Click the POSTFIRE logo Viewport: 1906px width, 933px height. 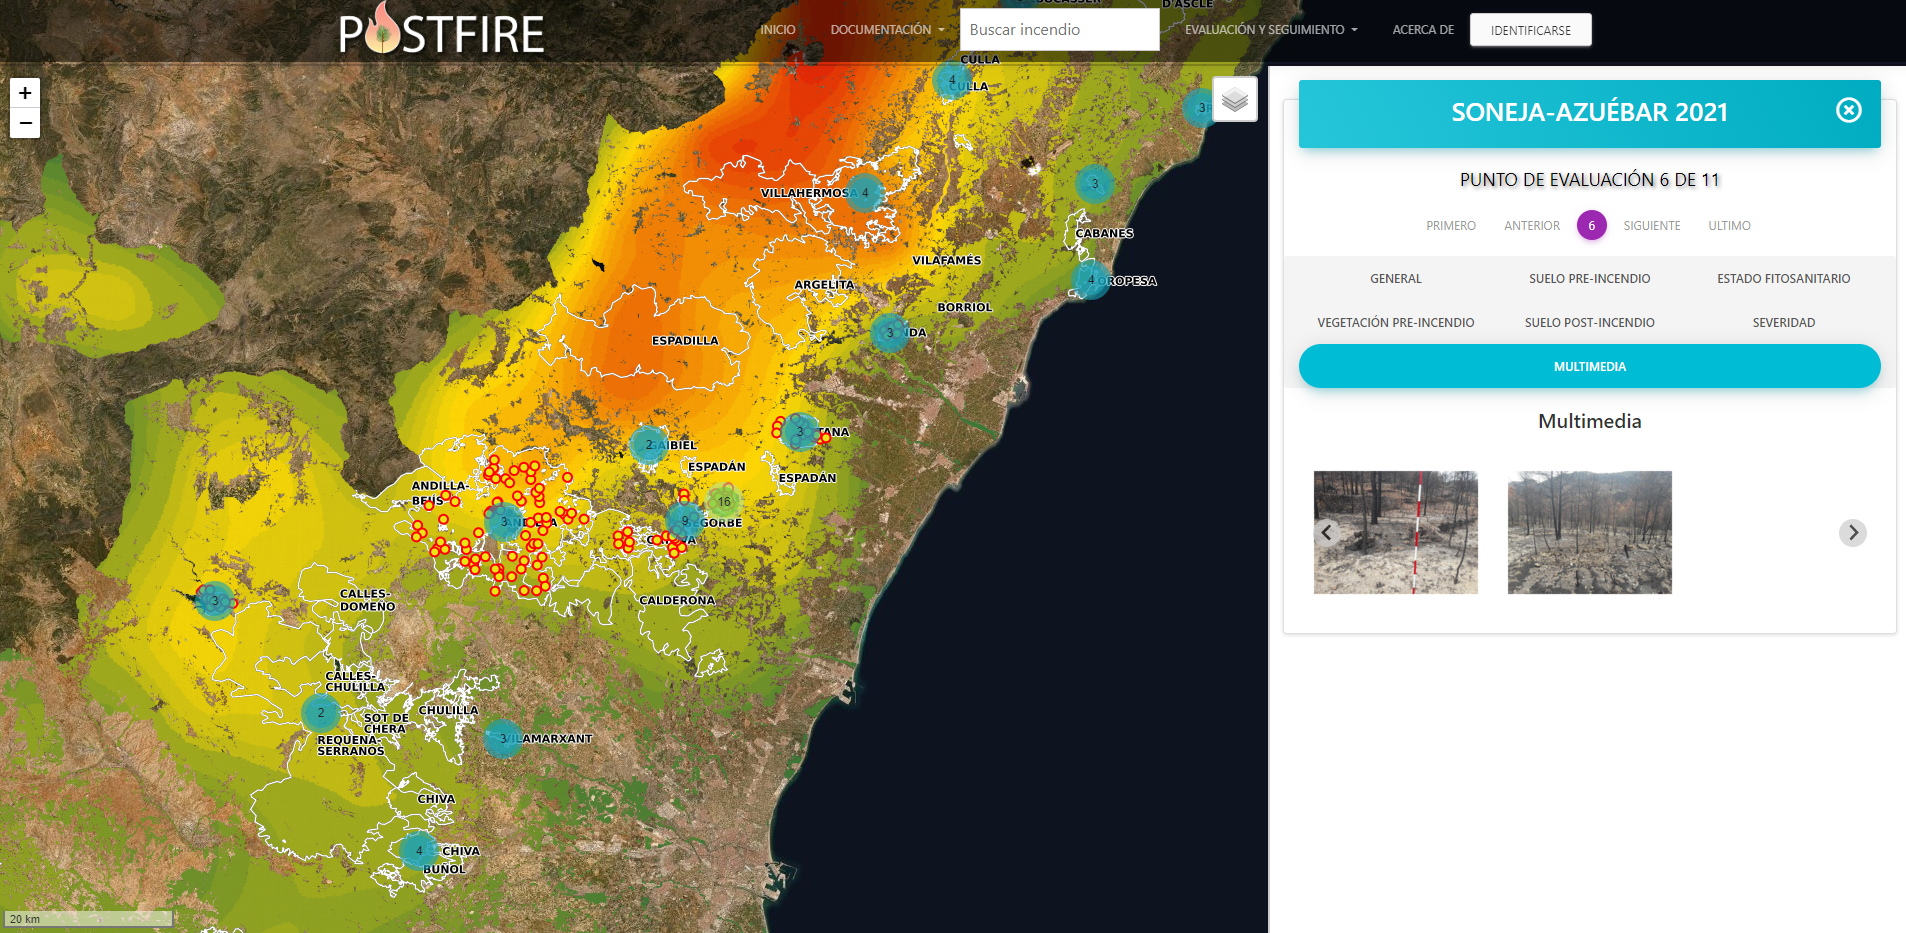441,30
